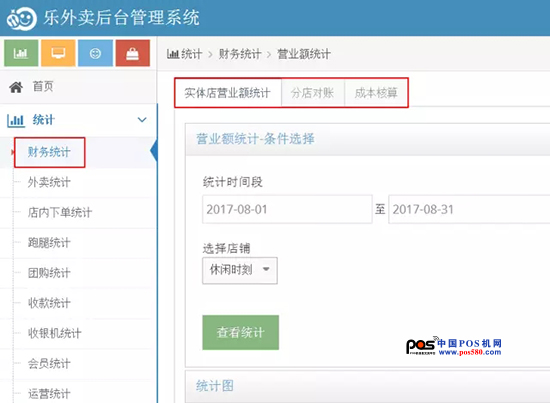Open 会员统计 in the sidebar

coord(49,364)
